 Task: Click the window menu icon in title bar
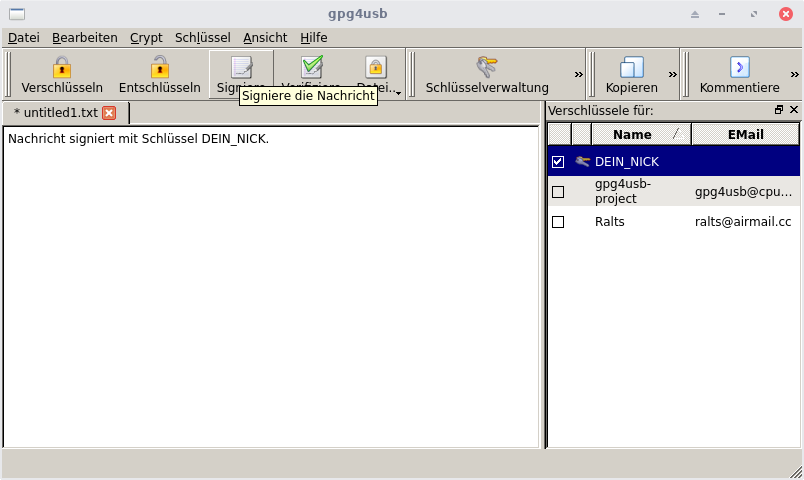coord(17,14)
